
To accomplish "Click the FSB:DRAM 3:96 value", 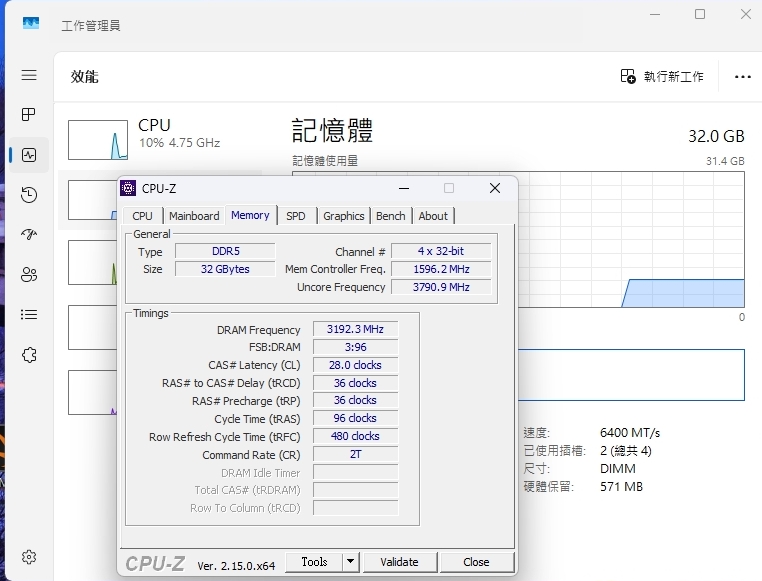I will point(356,347).
